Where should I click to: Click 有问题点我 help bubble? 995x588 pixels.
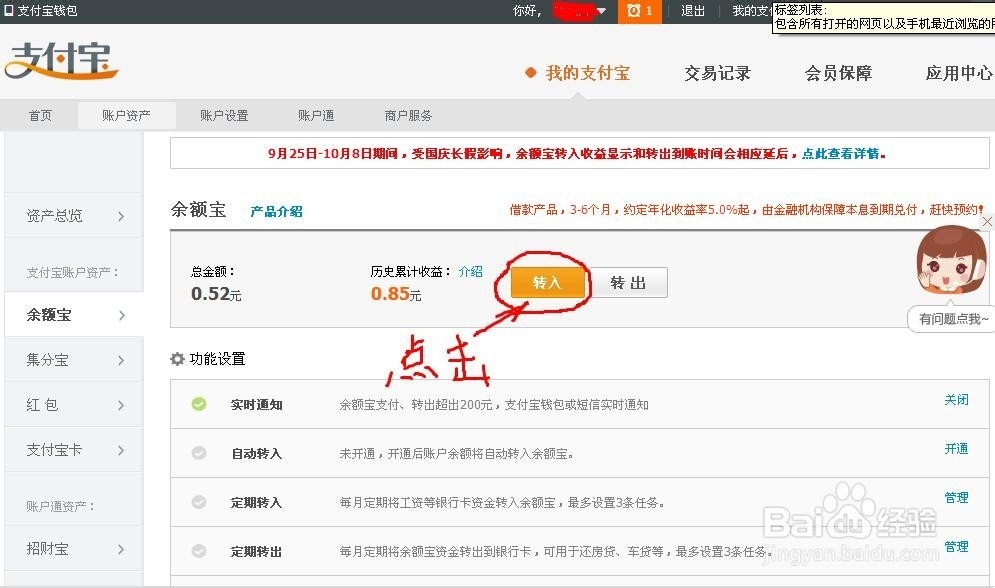(x=953, y=319)
